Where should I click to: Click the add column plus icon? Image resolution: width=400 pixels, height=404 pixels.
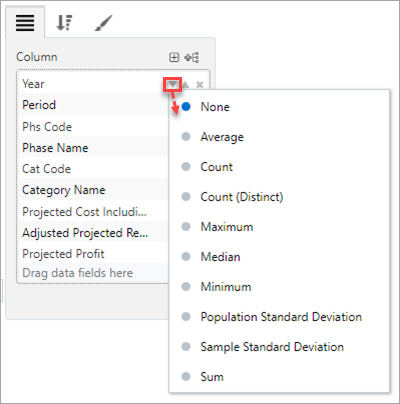click(174, 57)
